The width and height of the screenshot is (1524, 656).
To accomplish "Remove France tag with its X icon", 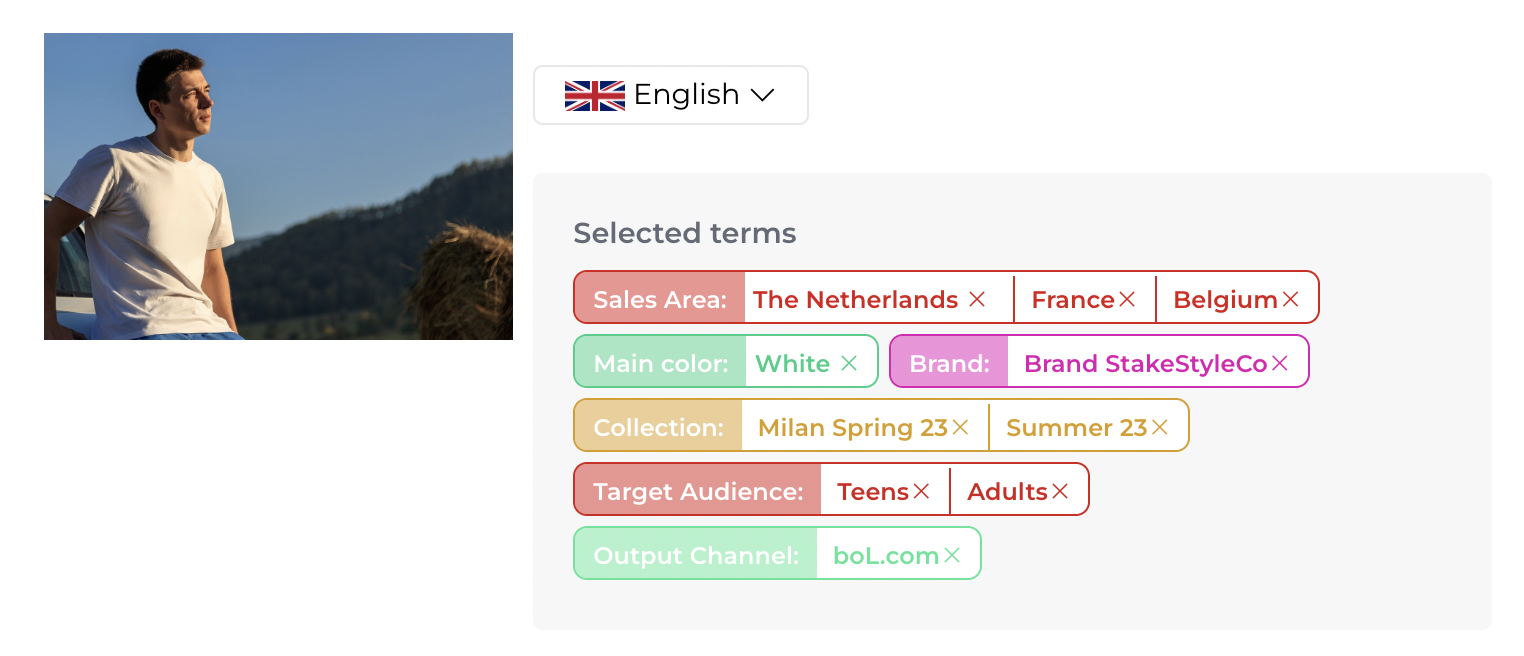I will (x=1127, y=299).
